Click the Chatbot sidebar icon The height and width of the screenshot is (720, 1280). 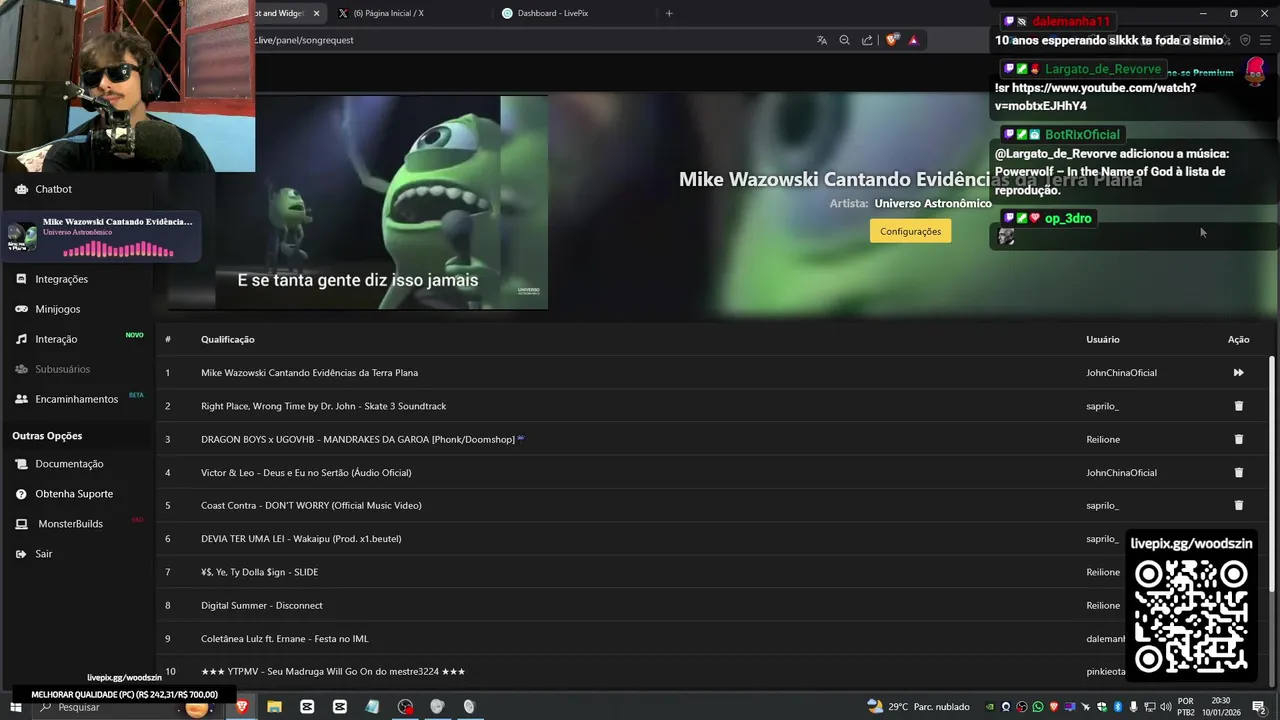click(x=21, y=189)
